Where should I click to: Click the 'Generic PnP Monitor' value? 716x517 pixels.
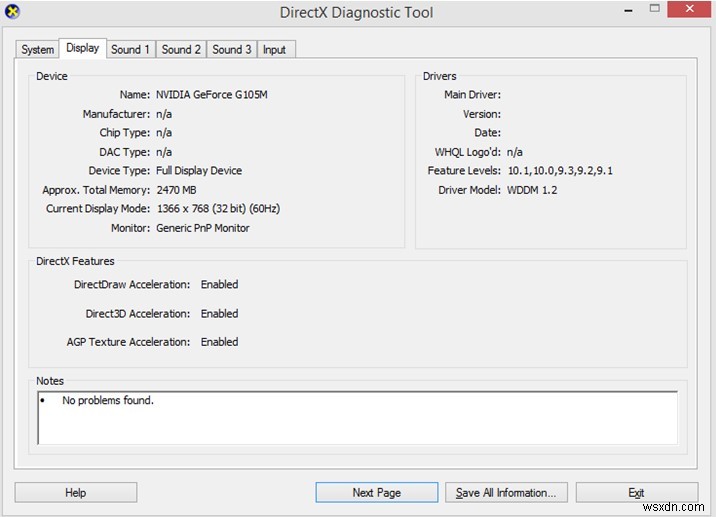[x=203, y=228]
